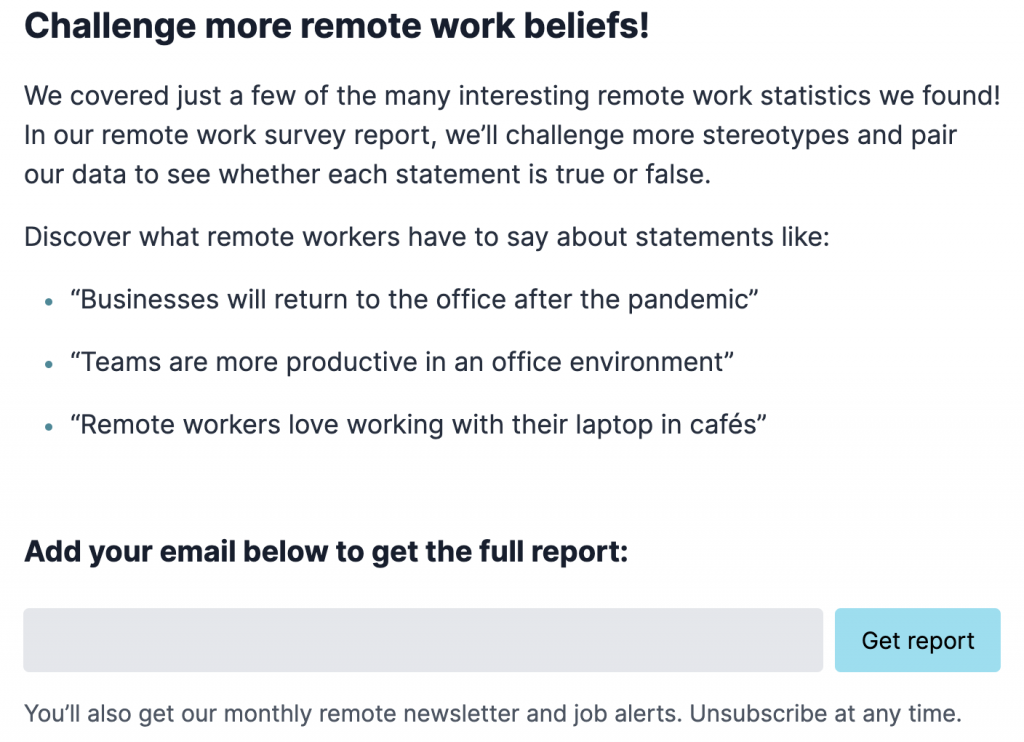This screenshot has width=1024, height=742.
Task: Click the "Challenge more remote work beliefs!" heading
Action: 337,25
